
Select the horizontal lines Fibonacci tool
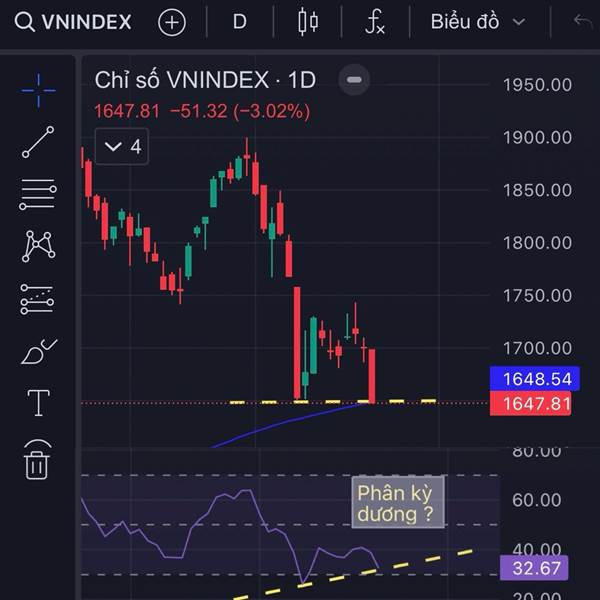[38, 194]
